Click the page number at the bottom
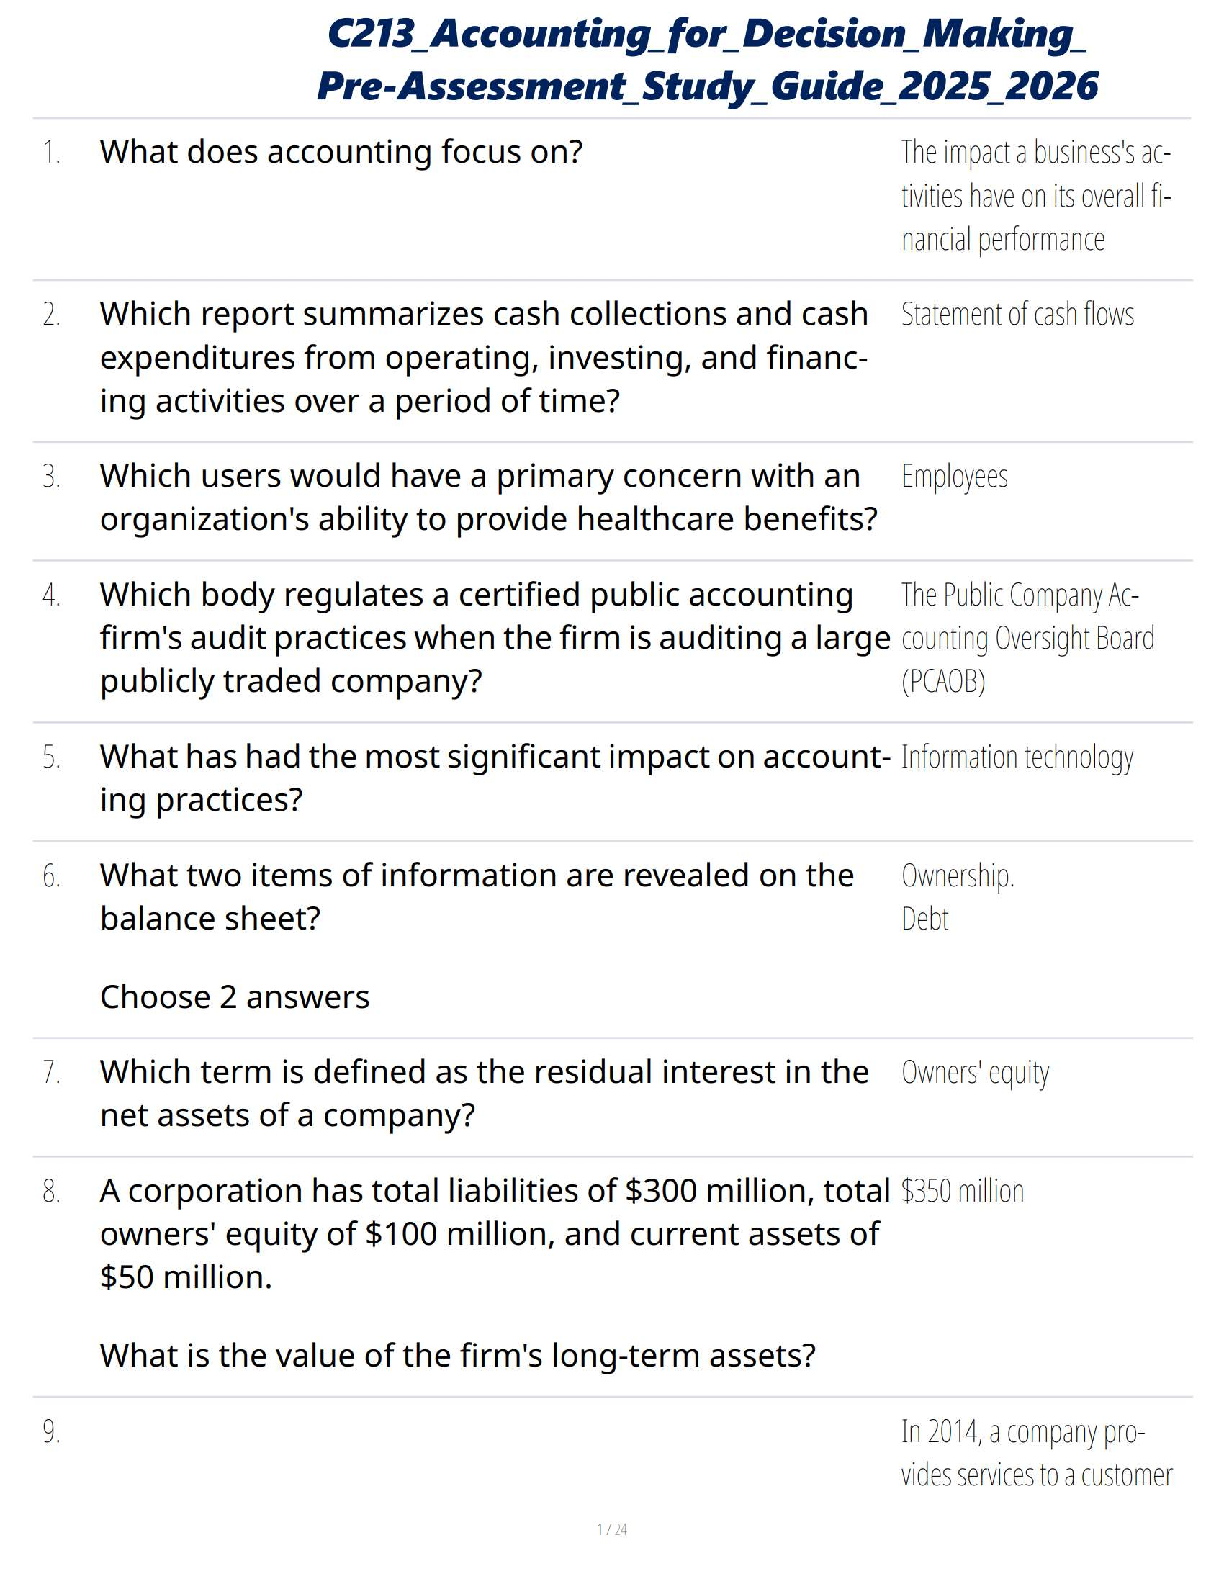The height and width of the screenshot is (1584, 1224). [x=612, y=1529]
